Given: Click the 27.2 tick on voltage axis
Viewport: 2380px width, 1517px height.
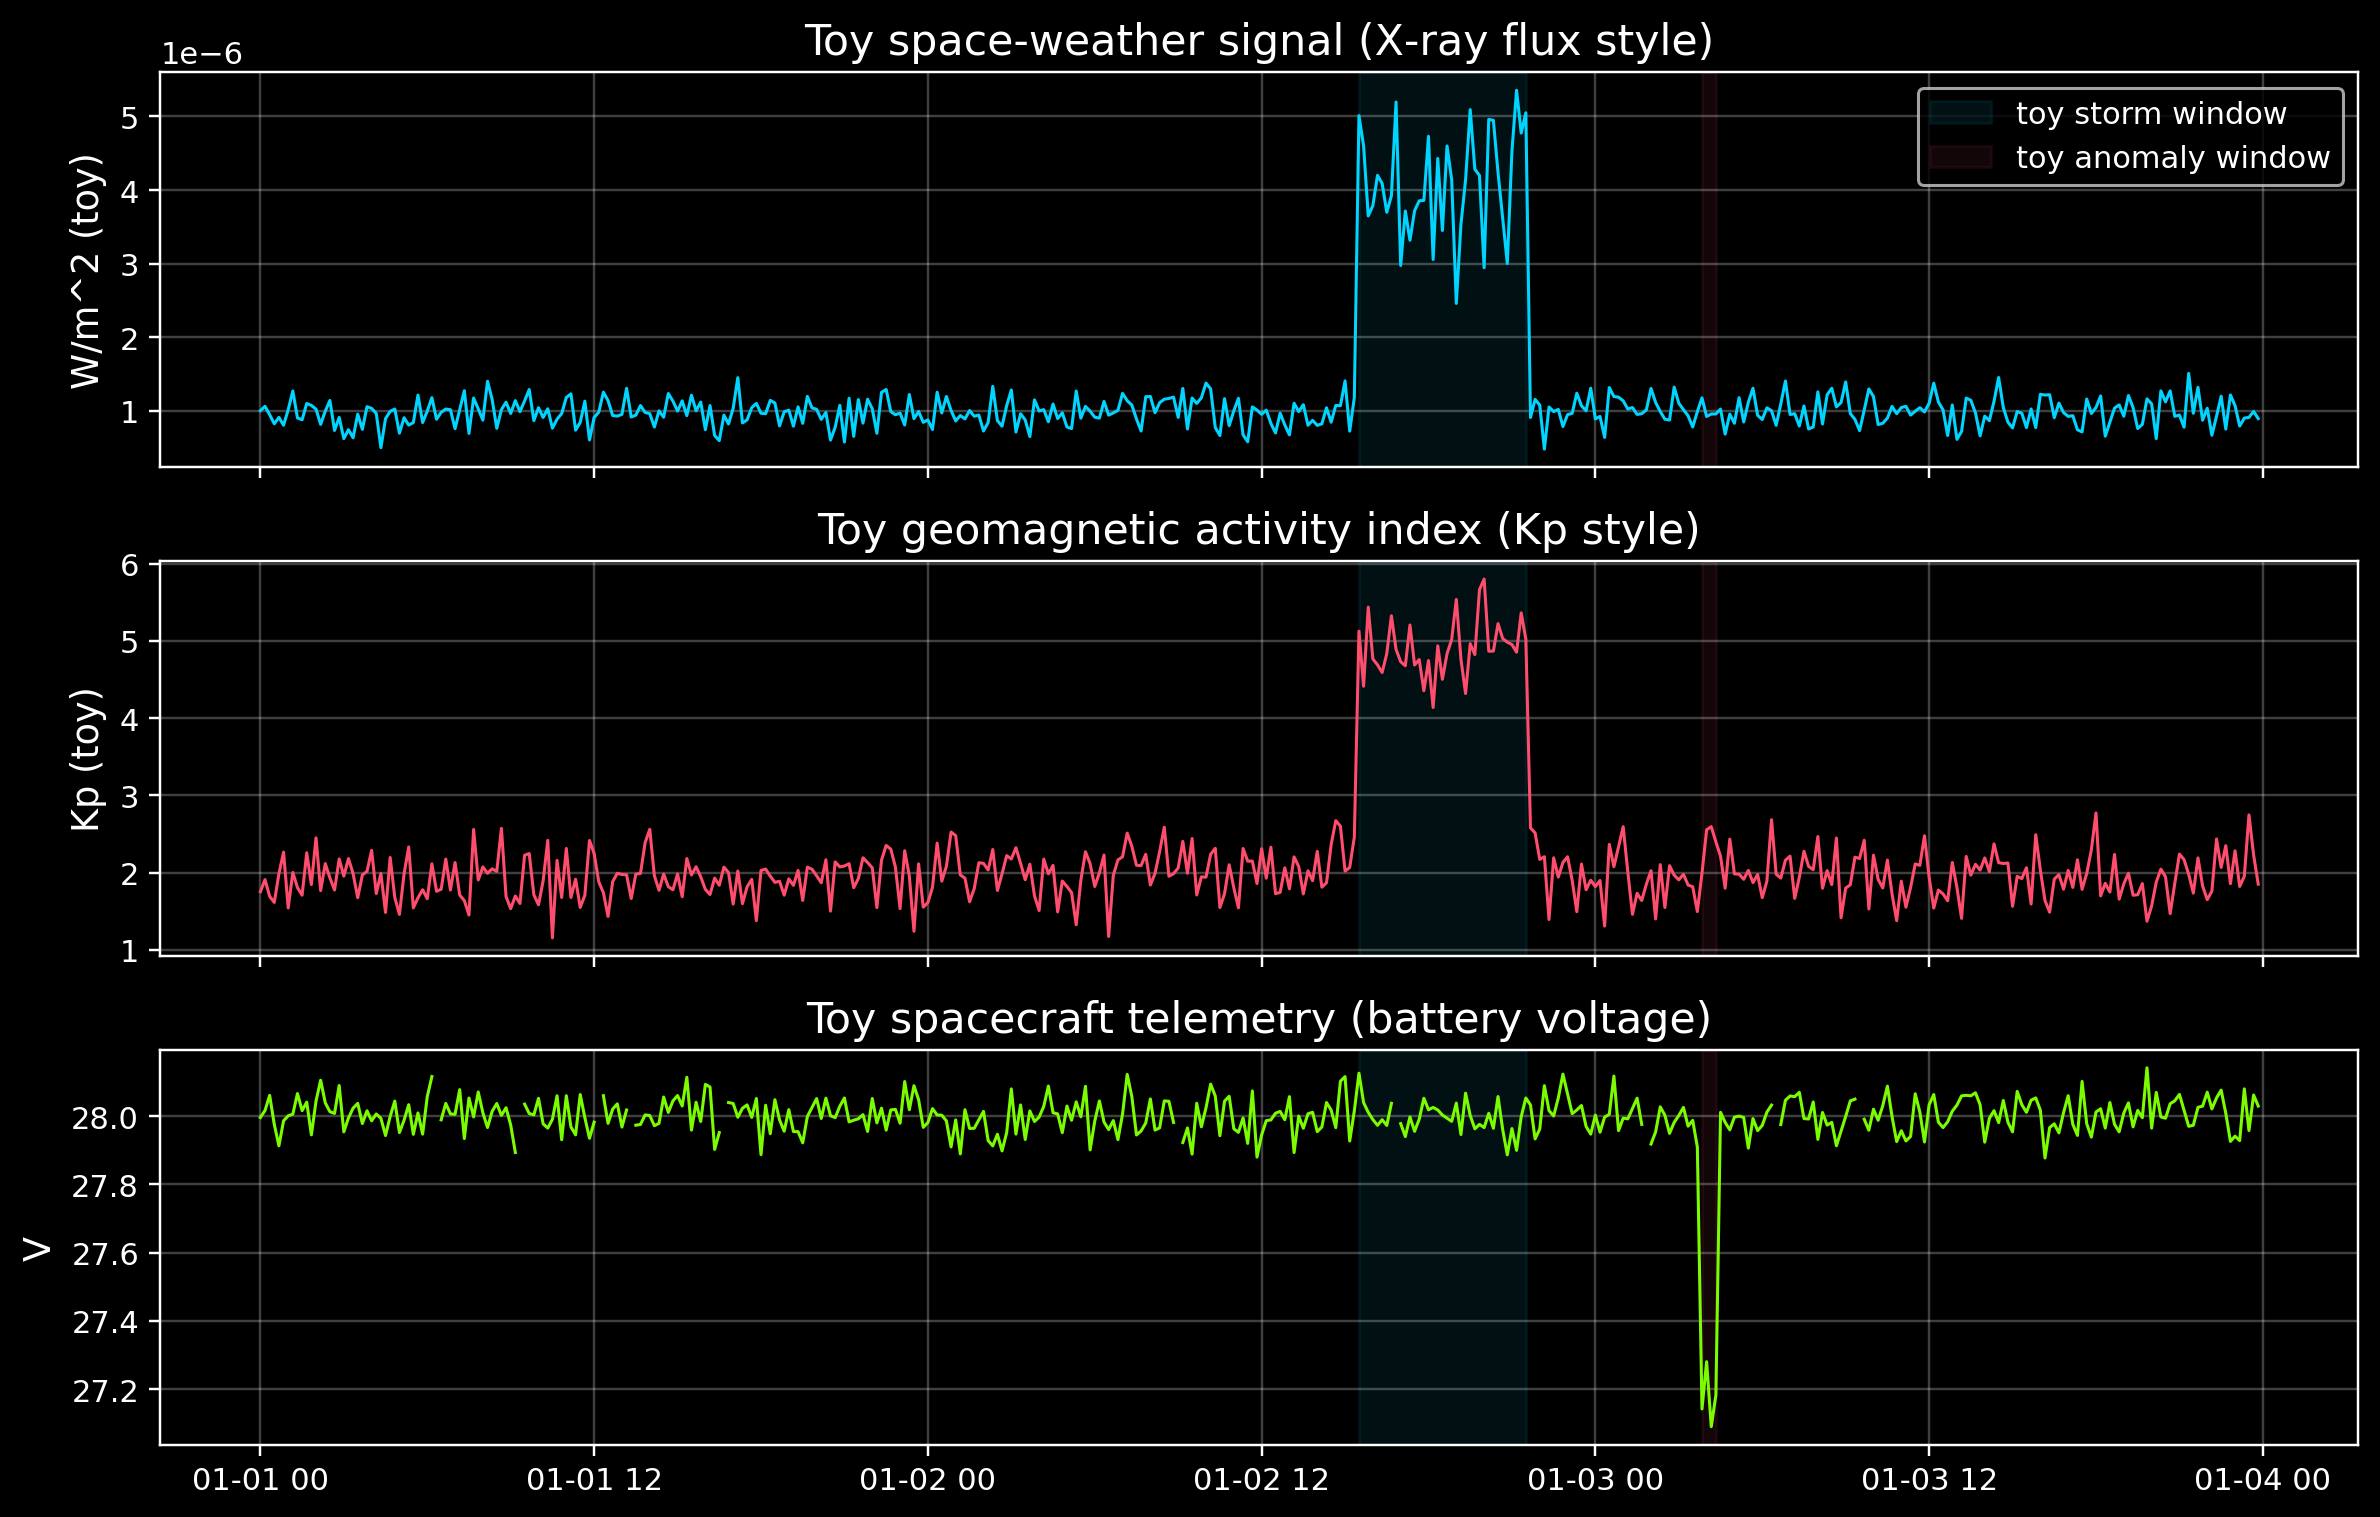Looking at the screenshot, I should pos(104,1390).
